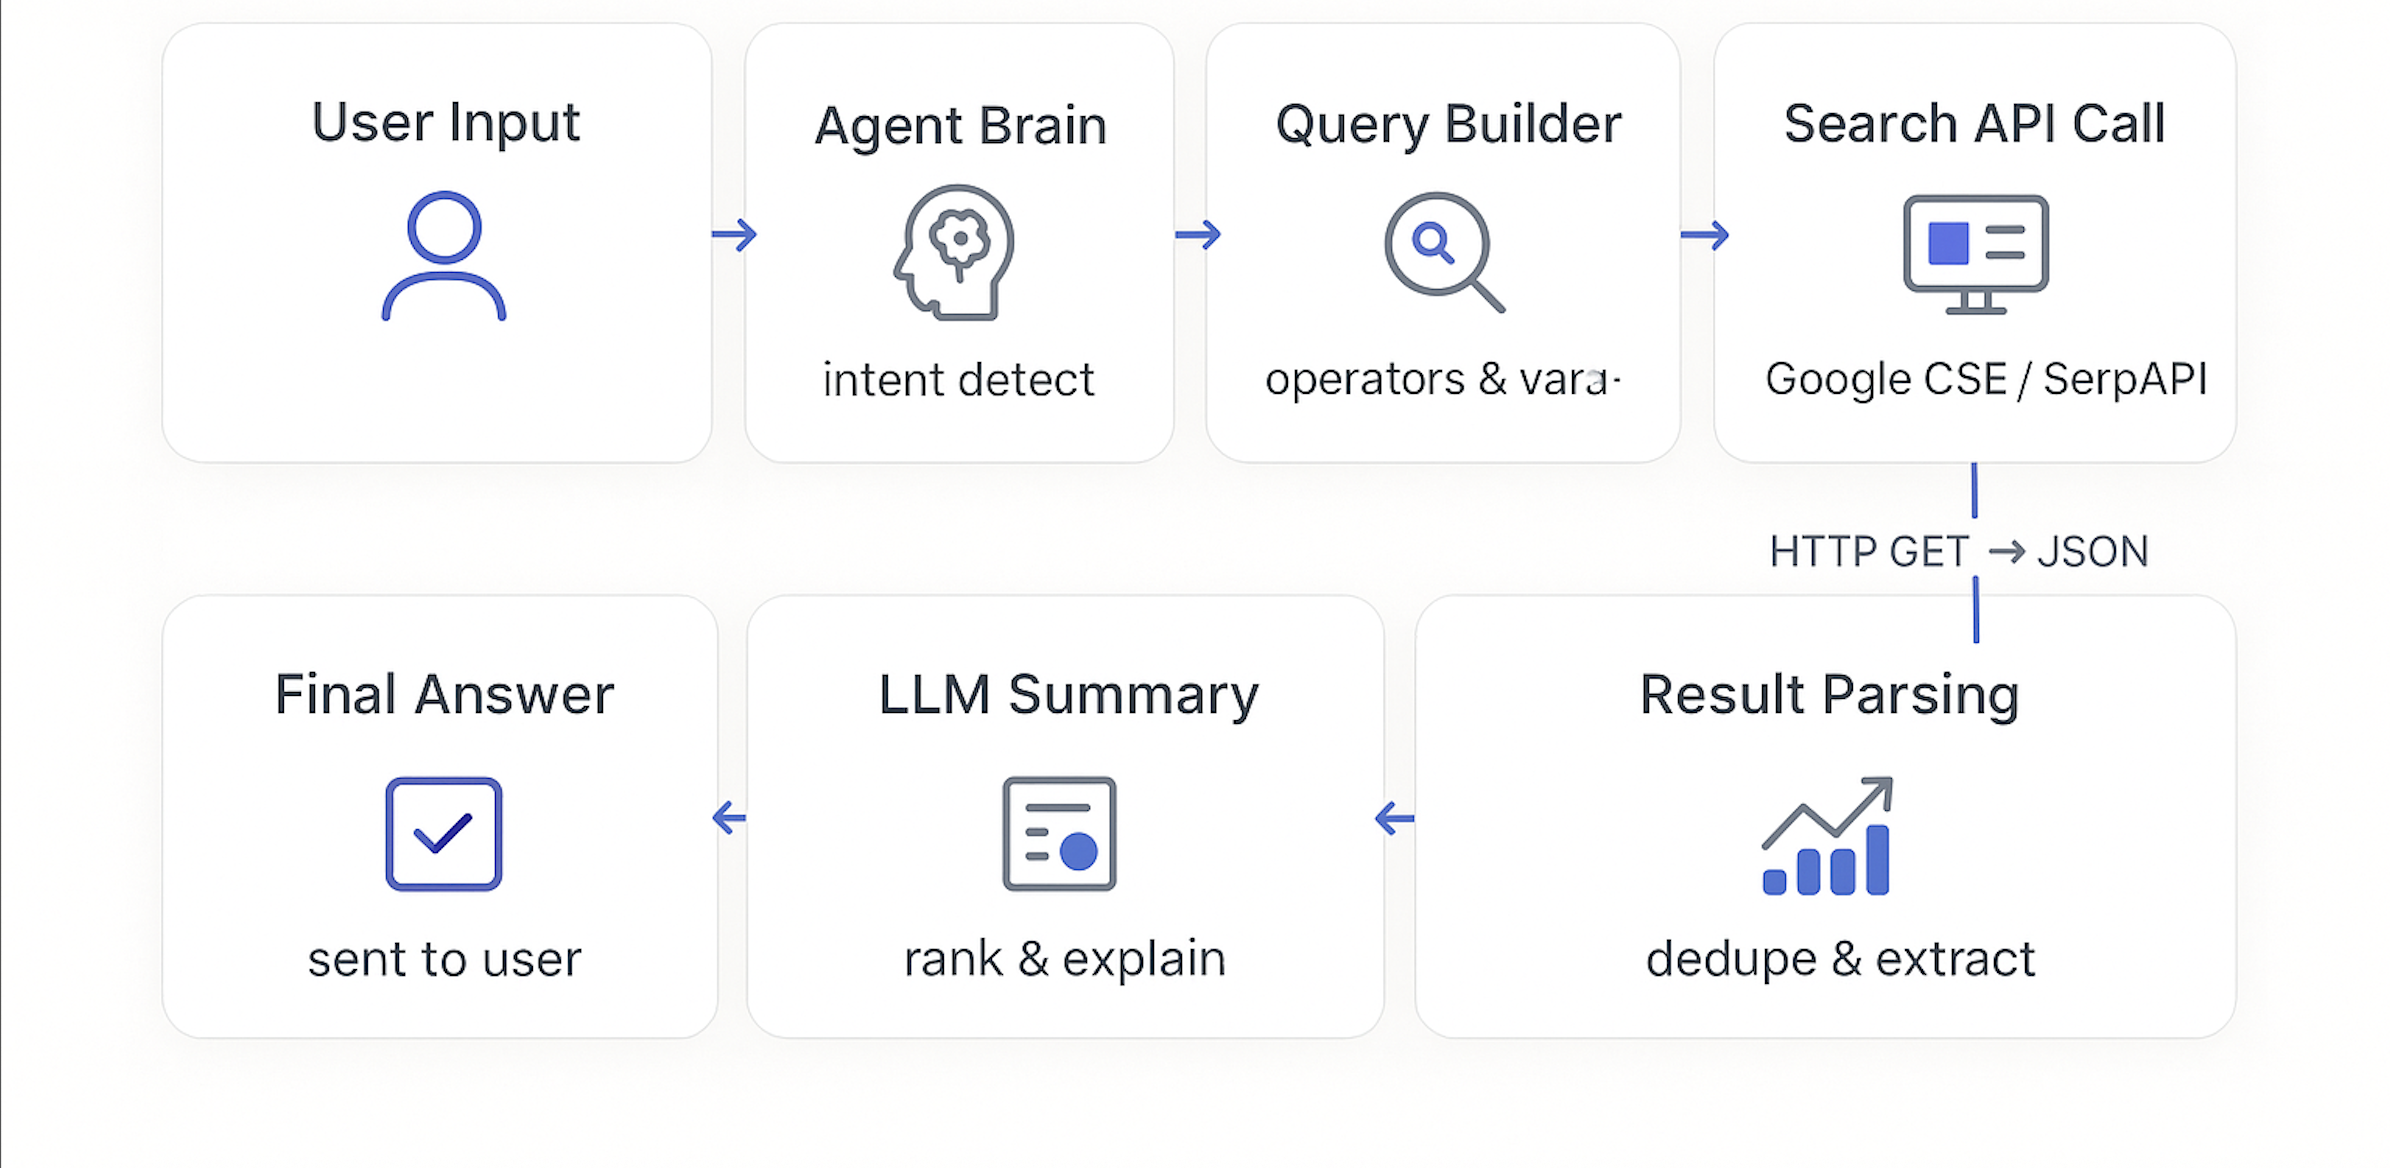Click the 'intent detect' caption

[x=958, y=380]
